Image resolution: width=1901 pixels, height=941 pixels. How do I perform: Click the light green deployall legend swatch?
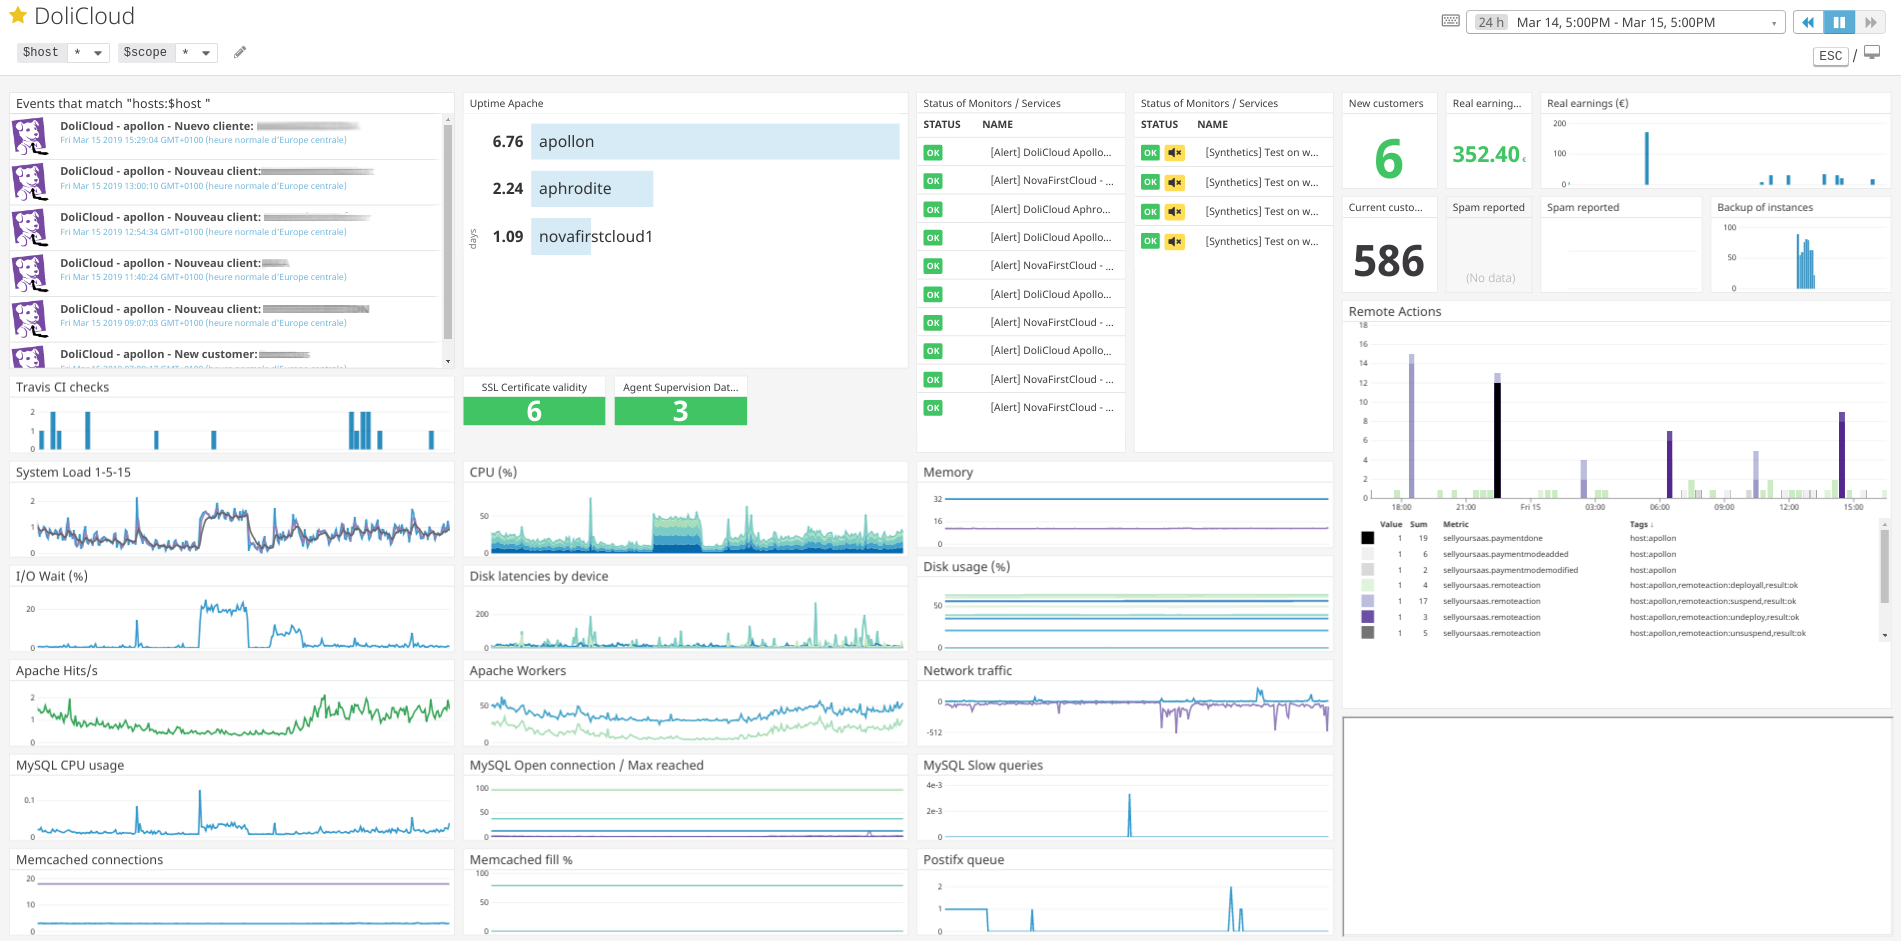pyautogui.click(x=1367, y=585)
